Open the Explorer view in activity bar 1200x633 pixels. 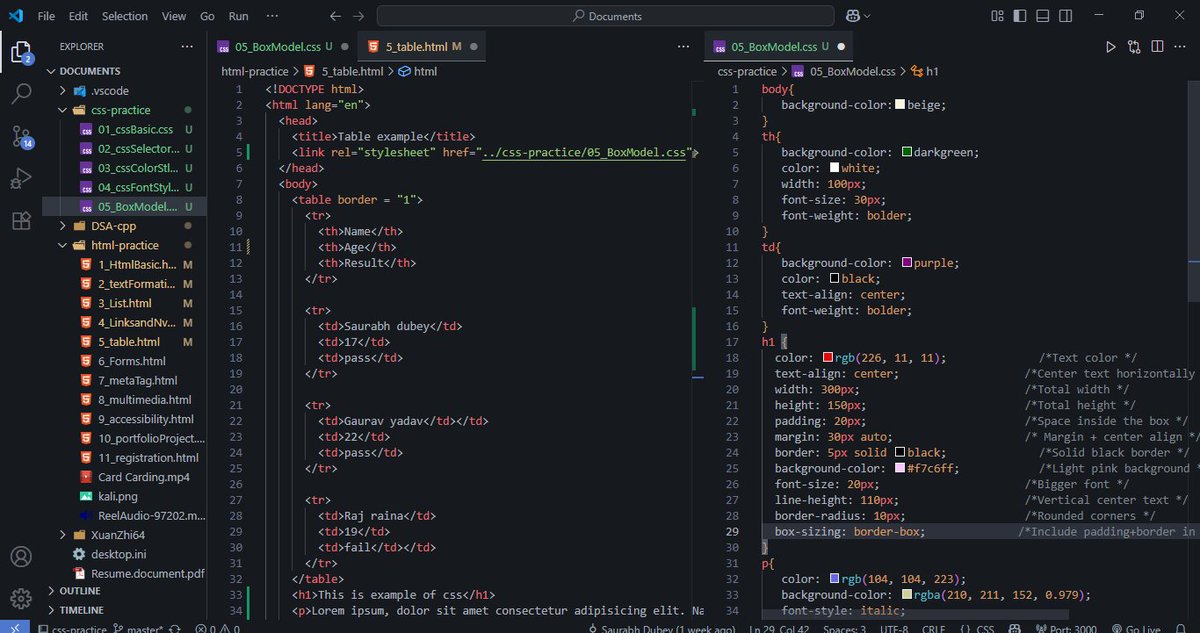tap(21, 52)
